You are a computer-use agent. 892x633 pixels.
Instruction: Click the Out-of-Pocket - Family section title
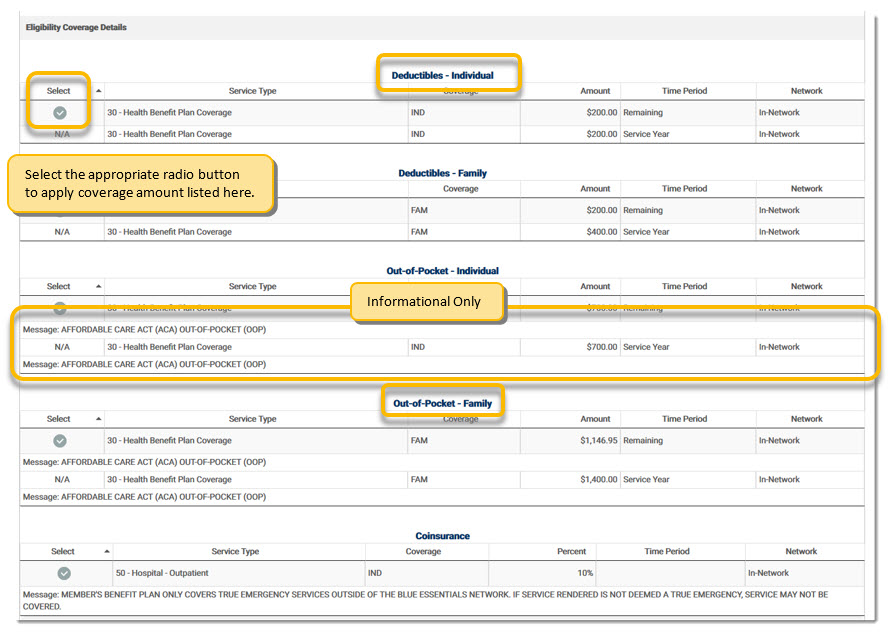(x=442, y=404)
